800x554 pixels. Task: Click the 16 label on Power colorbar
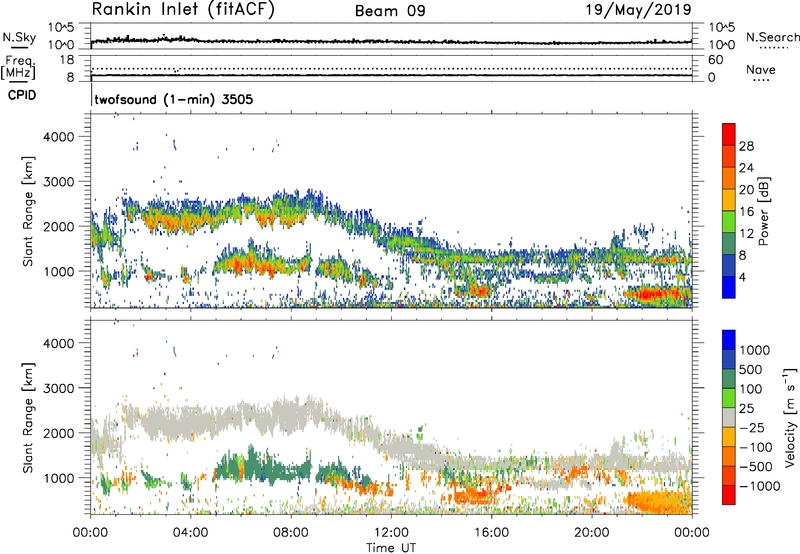tap(746, 212)
